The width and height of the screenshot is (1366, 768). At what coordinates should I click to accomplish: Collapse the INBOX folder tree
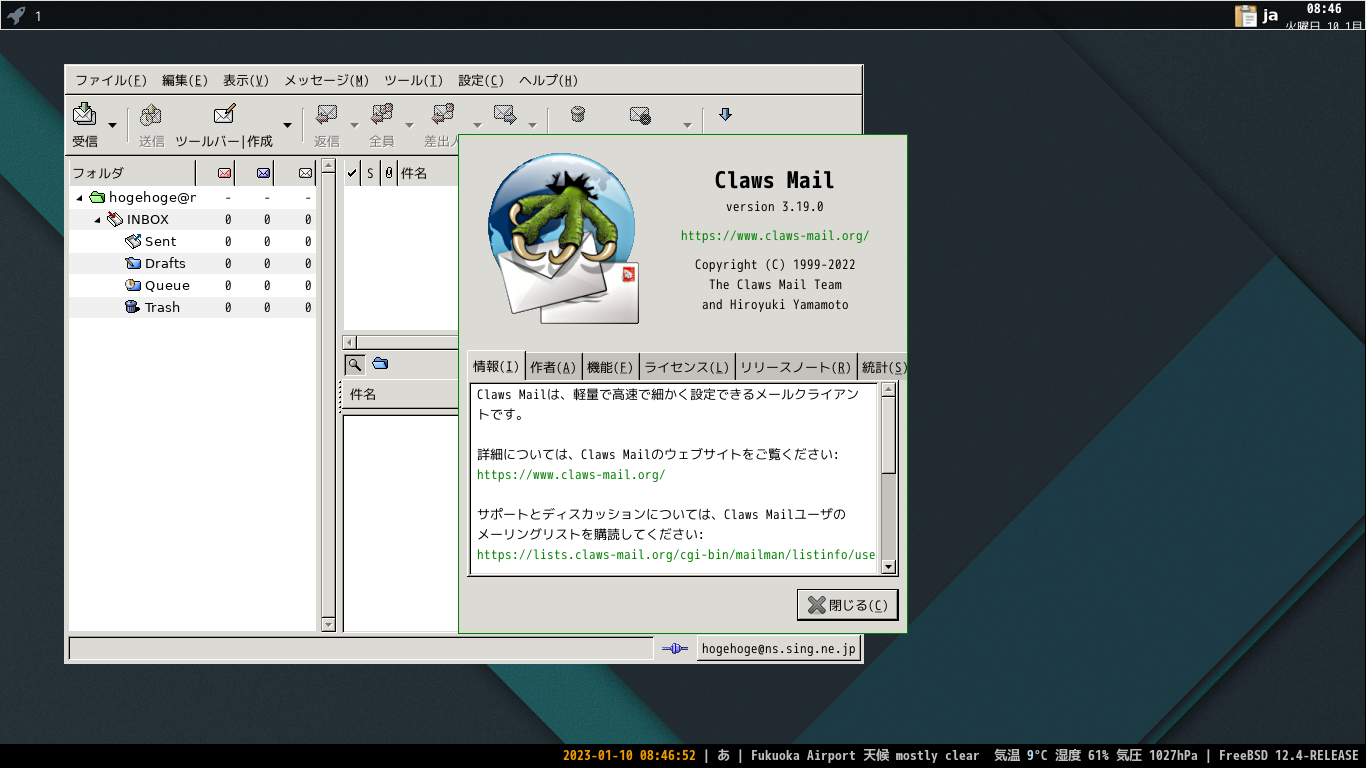pyautogui.click(x=97, y=219)
